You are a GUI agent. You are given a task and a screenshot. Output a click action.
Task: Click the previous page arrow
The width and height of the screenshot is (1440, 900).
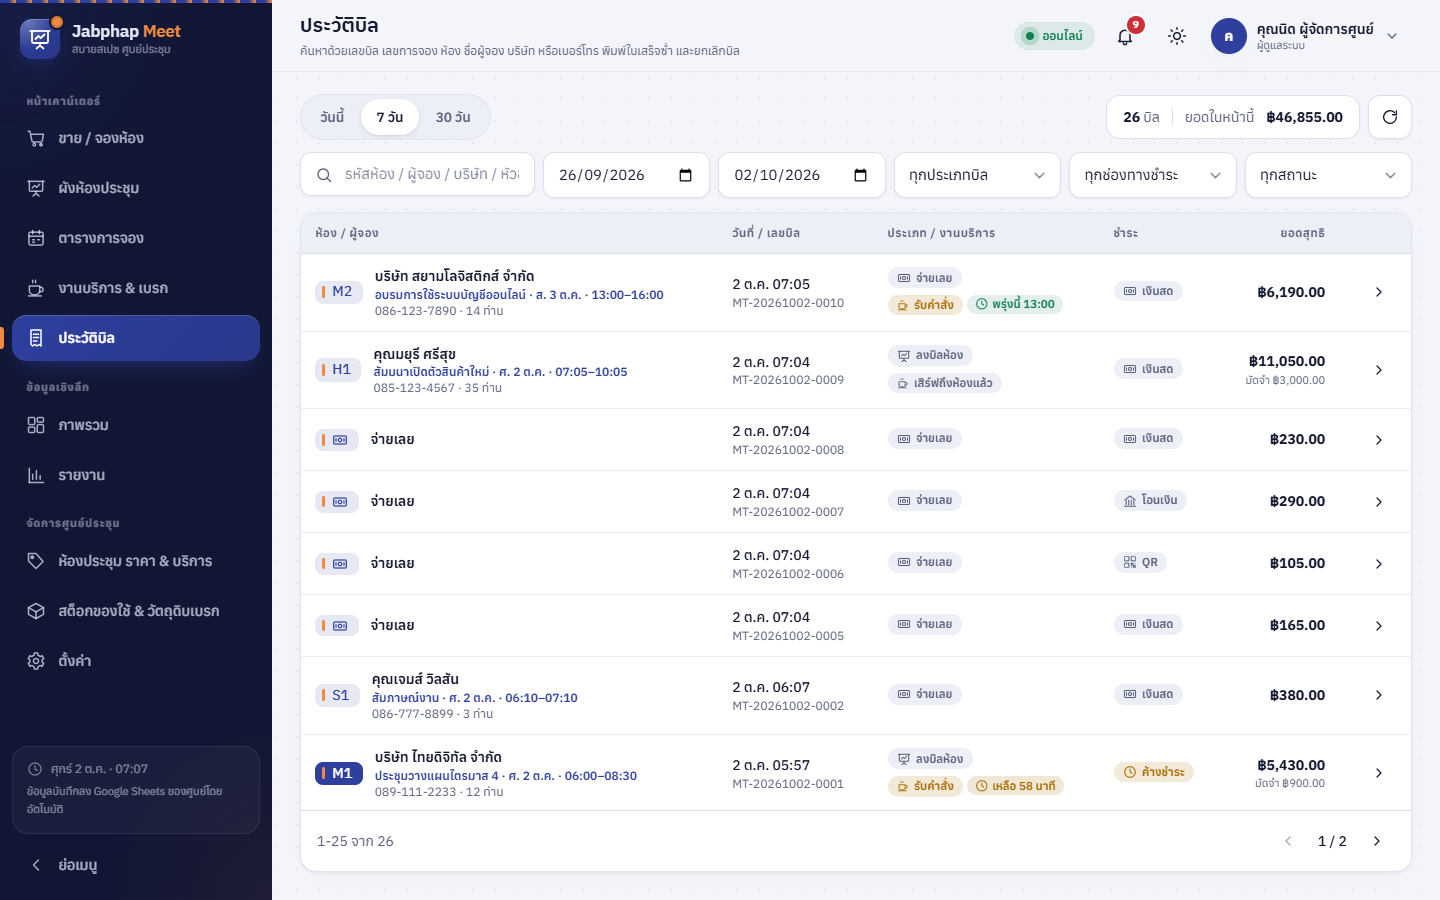tap(1288, 841)
